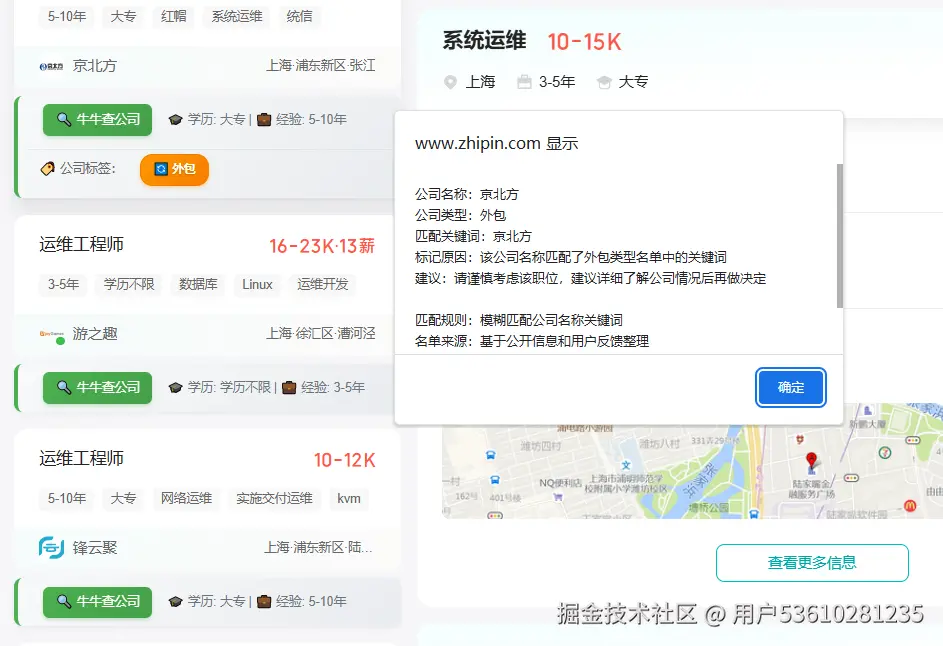Click the graduation cap icon beside 大专
Viewport: 943px width, 646px height.
(605, 81)
